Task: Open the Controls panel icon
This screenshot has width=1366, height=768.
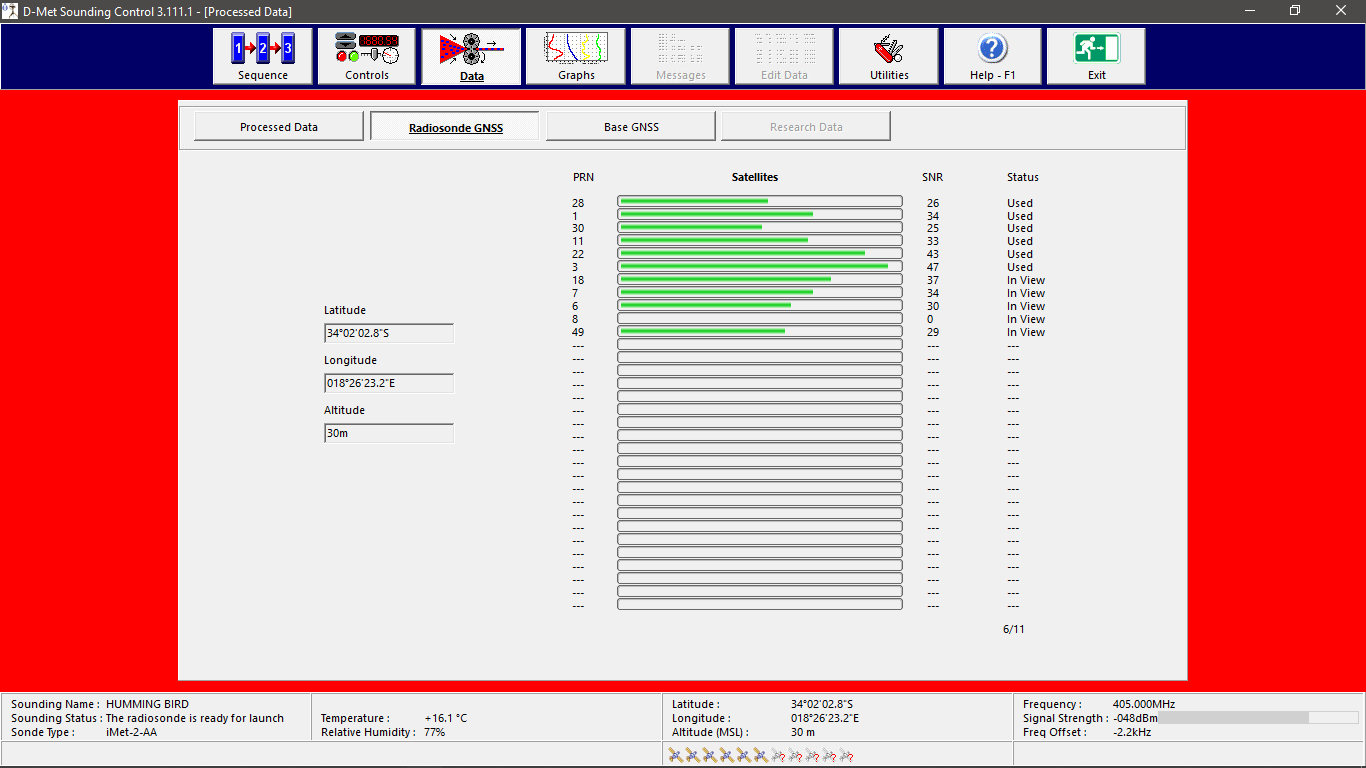Action: pos(367,56)
